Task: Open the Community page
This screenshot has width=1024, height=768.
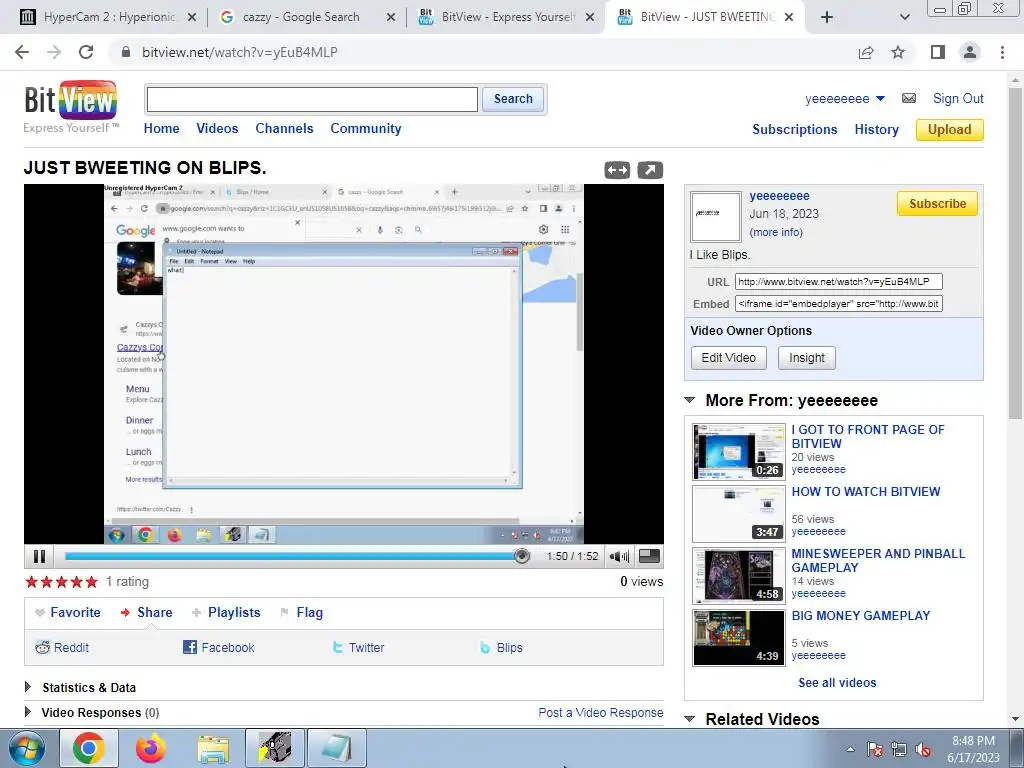Action: (x=366, y=129)
